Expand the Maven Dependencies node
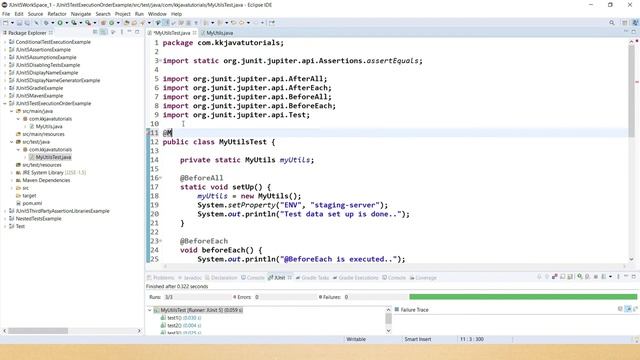640x360 pixels. tap(11, 180)
